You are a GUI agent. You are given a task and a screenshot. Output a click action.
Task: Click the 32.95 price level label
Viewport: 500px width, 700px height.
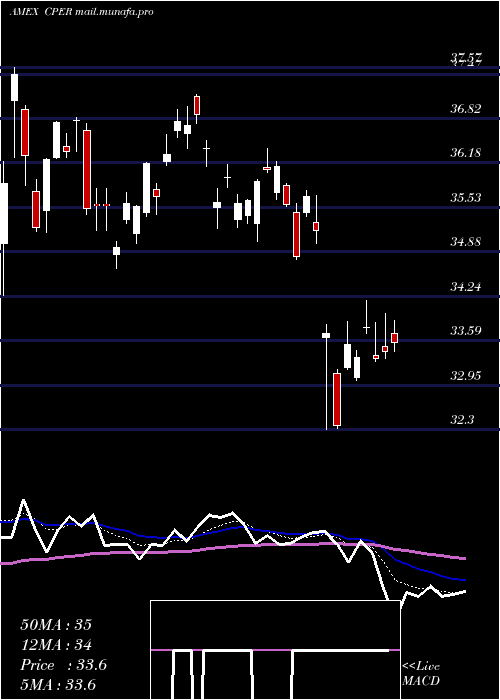466,375
